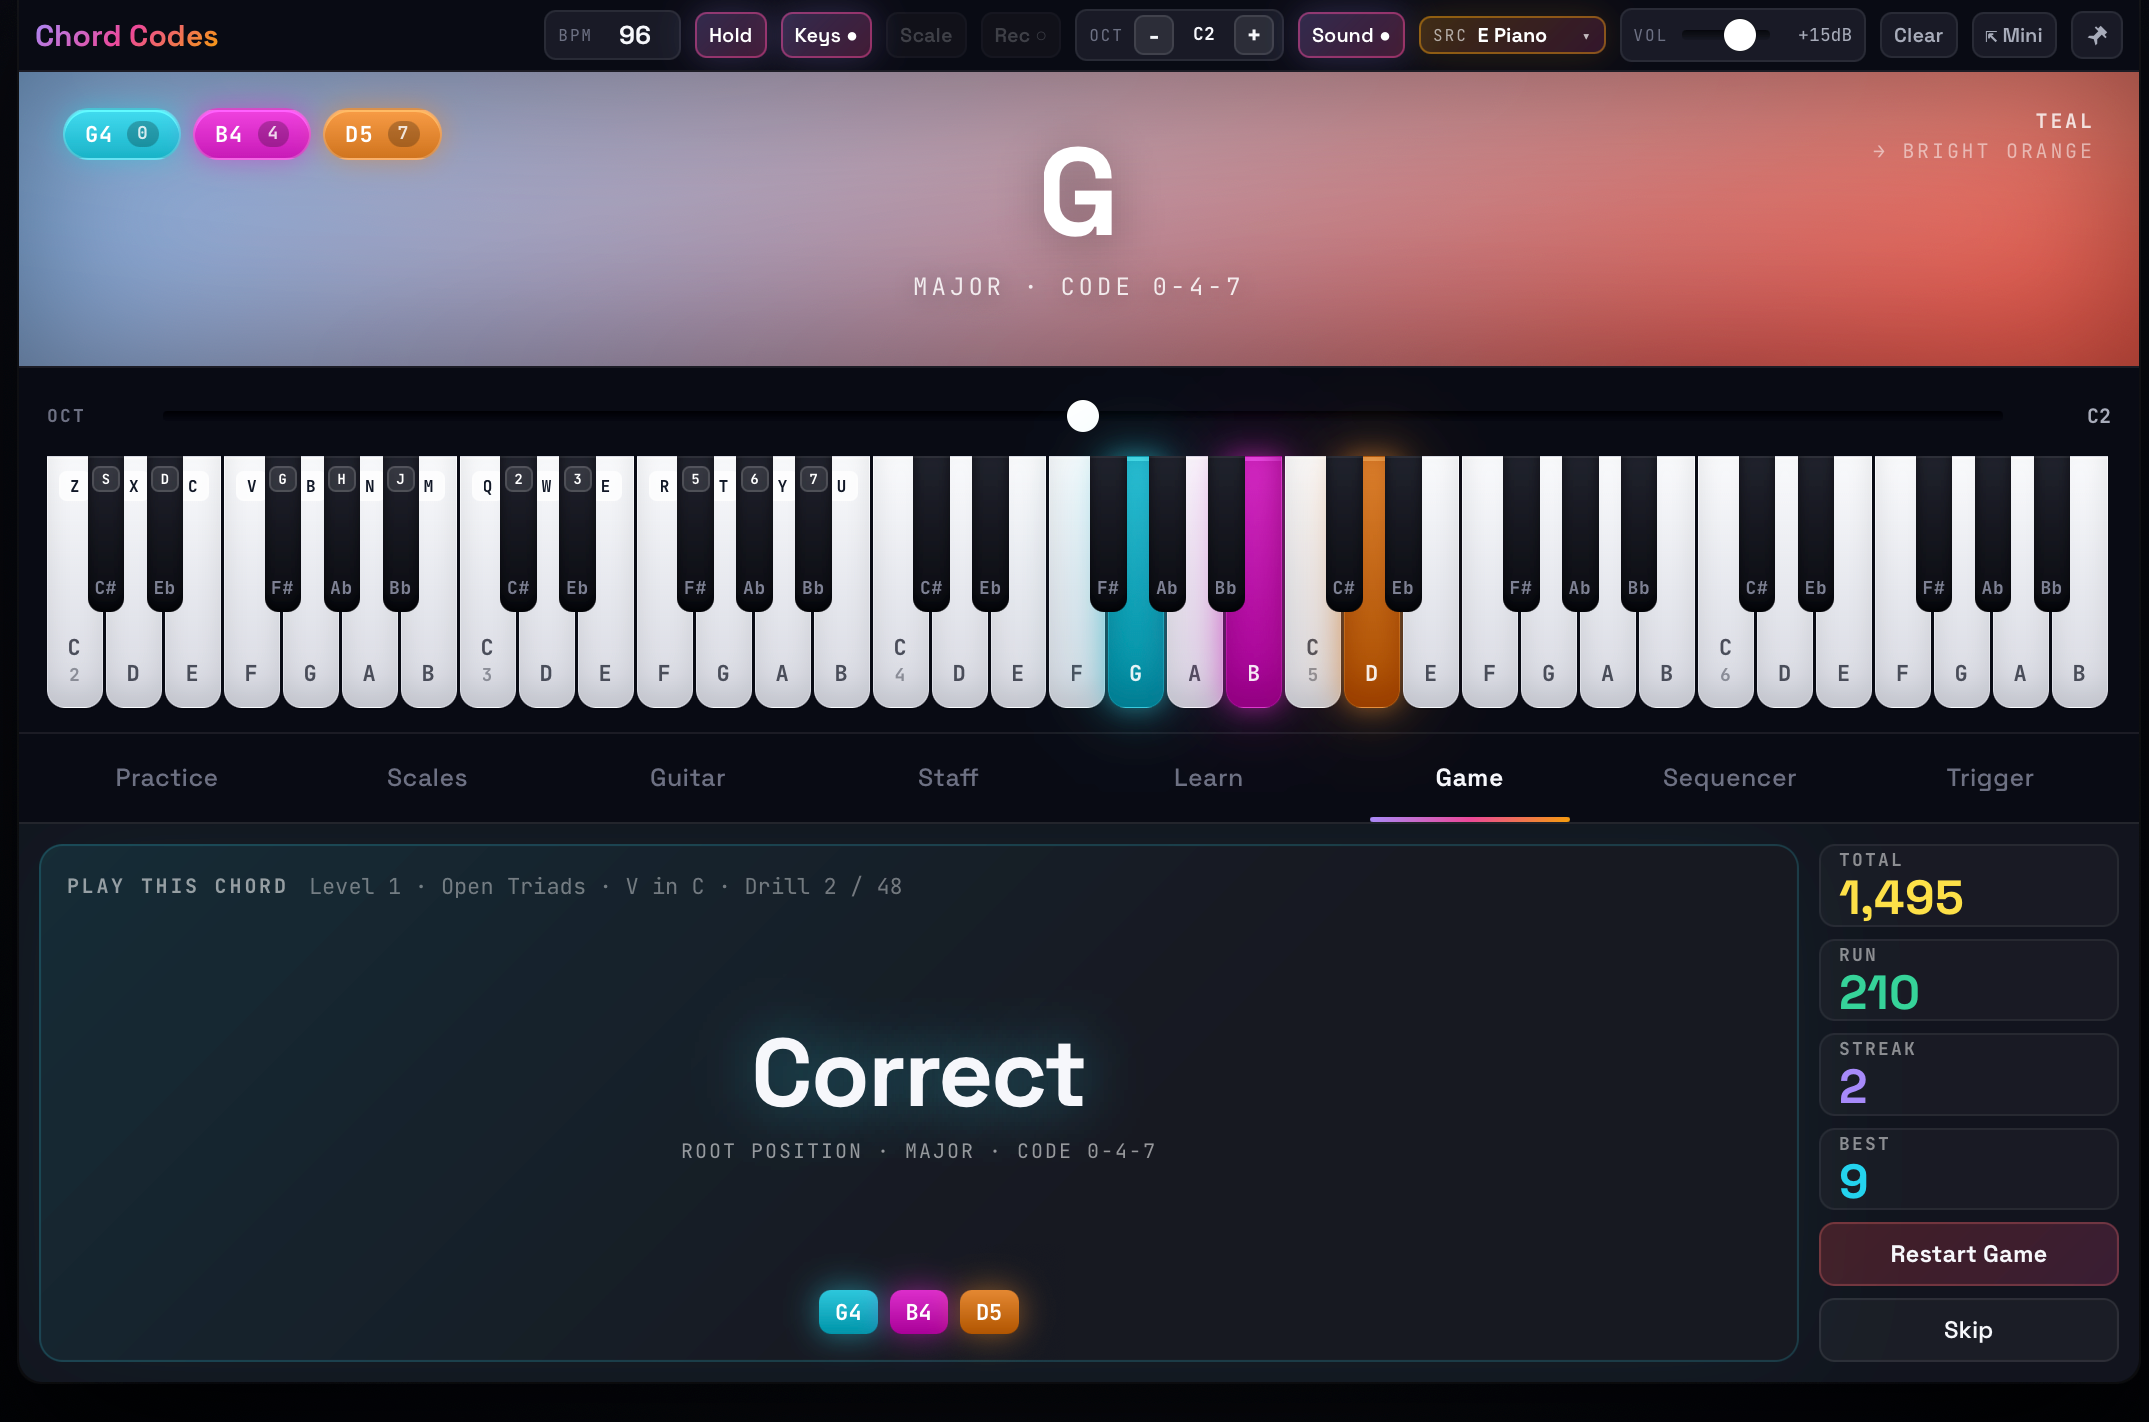The width and height of the screenshot is (2149, 1422).
Task: Select the D5 orange note chip at top
Action: coord(381,134)
